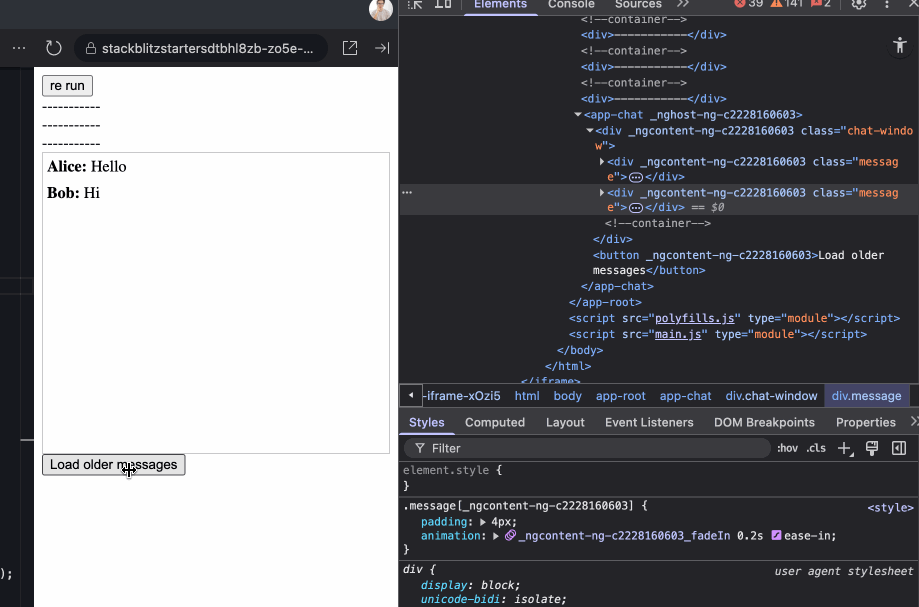Viewport: 919px width, 607px height.
Task: Click ellipsis in the selected message div
Action: tap(636, 207)
